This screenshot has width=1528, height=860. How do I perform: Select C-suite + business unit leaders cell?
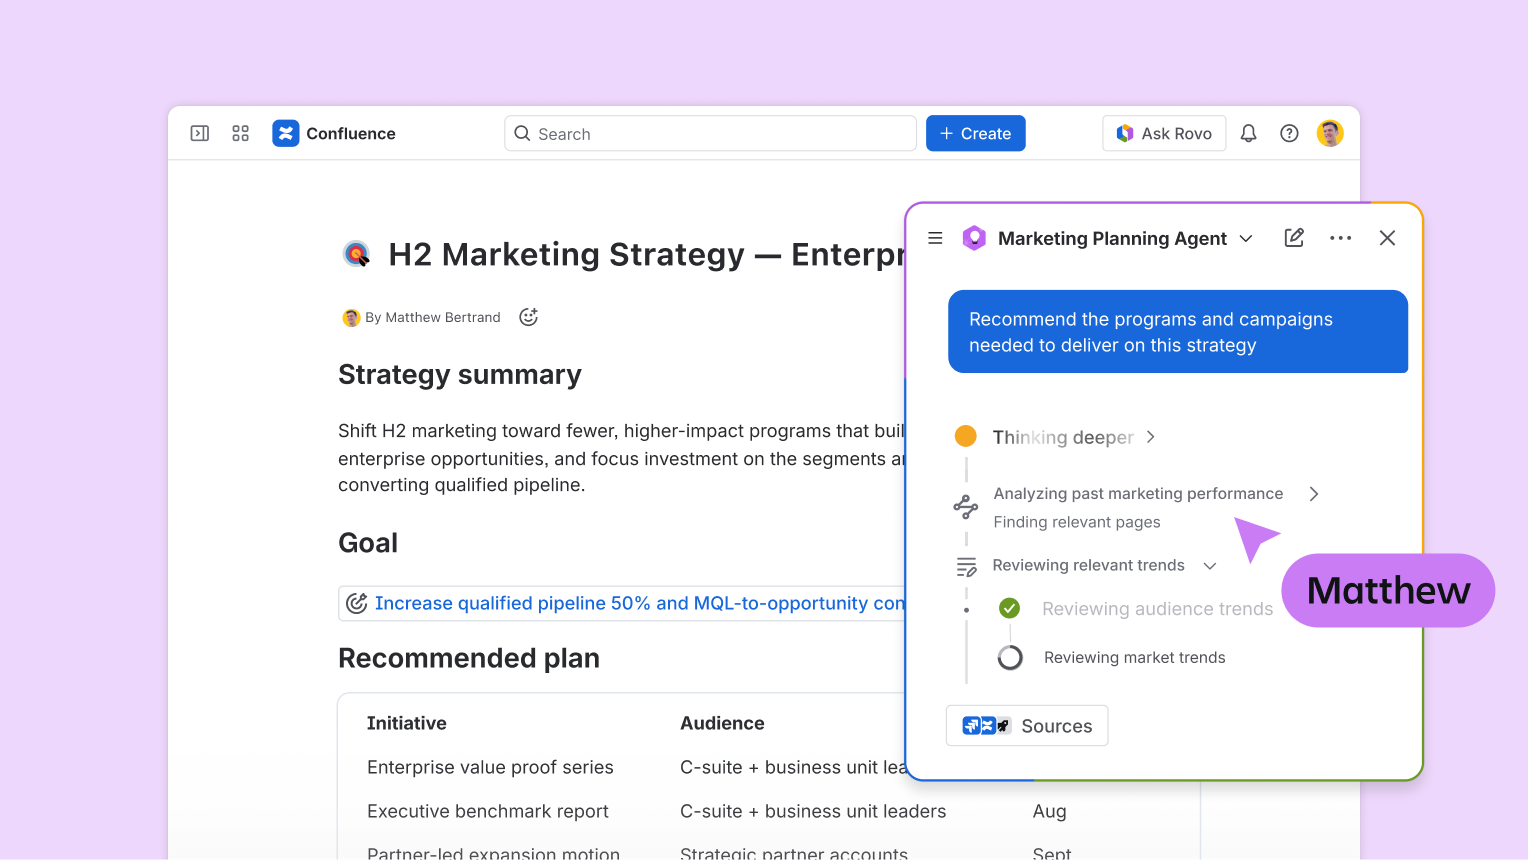pos(813,811)
